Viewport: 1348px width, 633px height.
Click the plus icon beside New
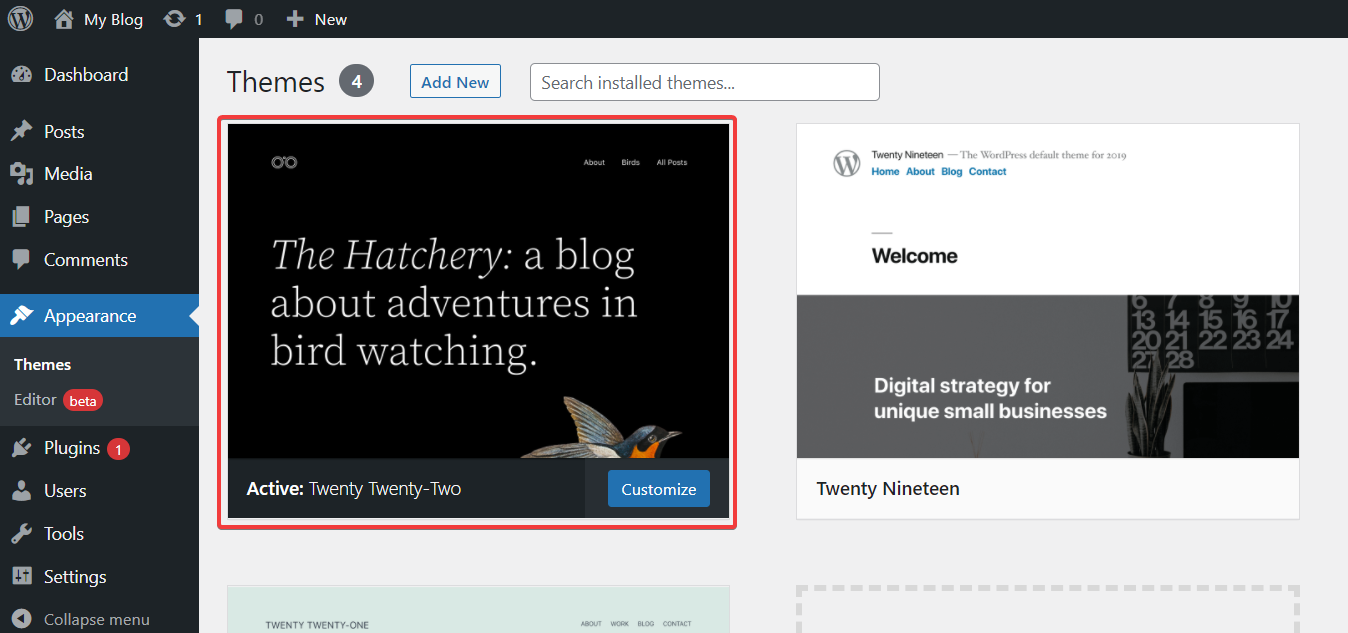pyautogui.click(x=294, y=19)
